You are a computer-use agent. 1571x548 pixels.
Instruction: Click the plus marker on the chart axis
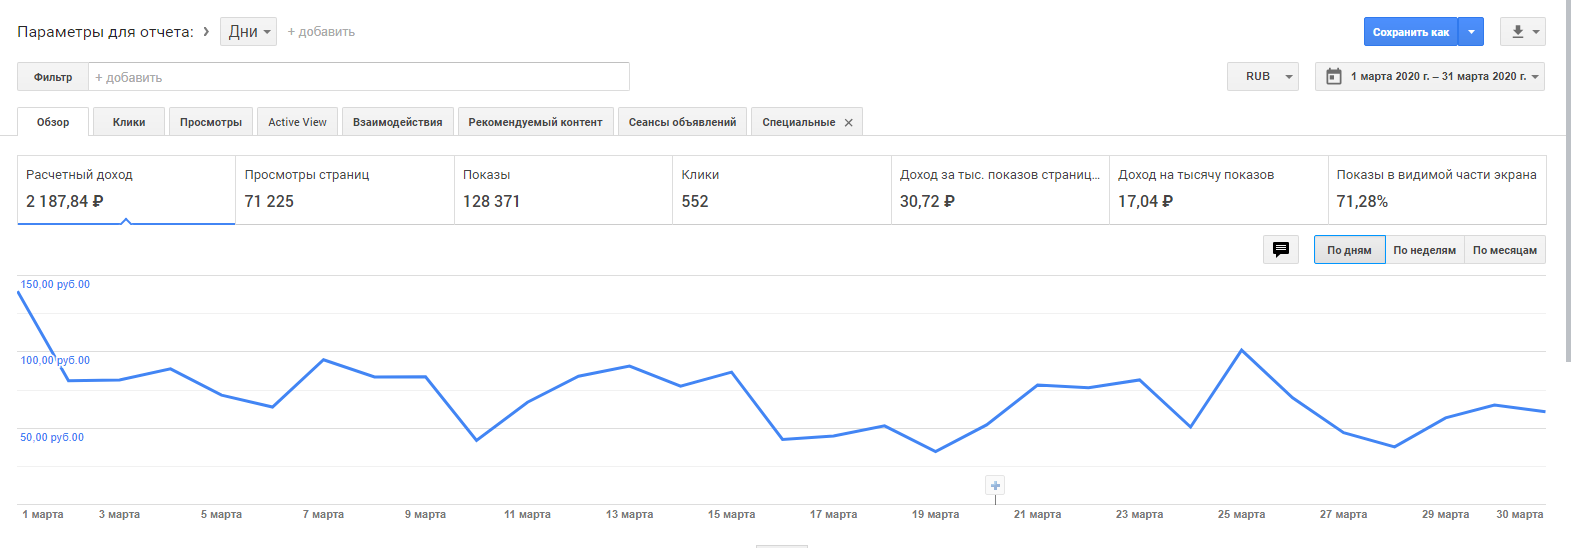[x=995, y=486]
